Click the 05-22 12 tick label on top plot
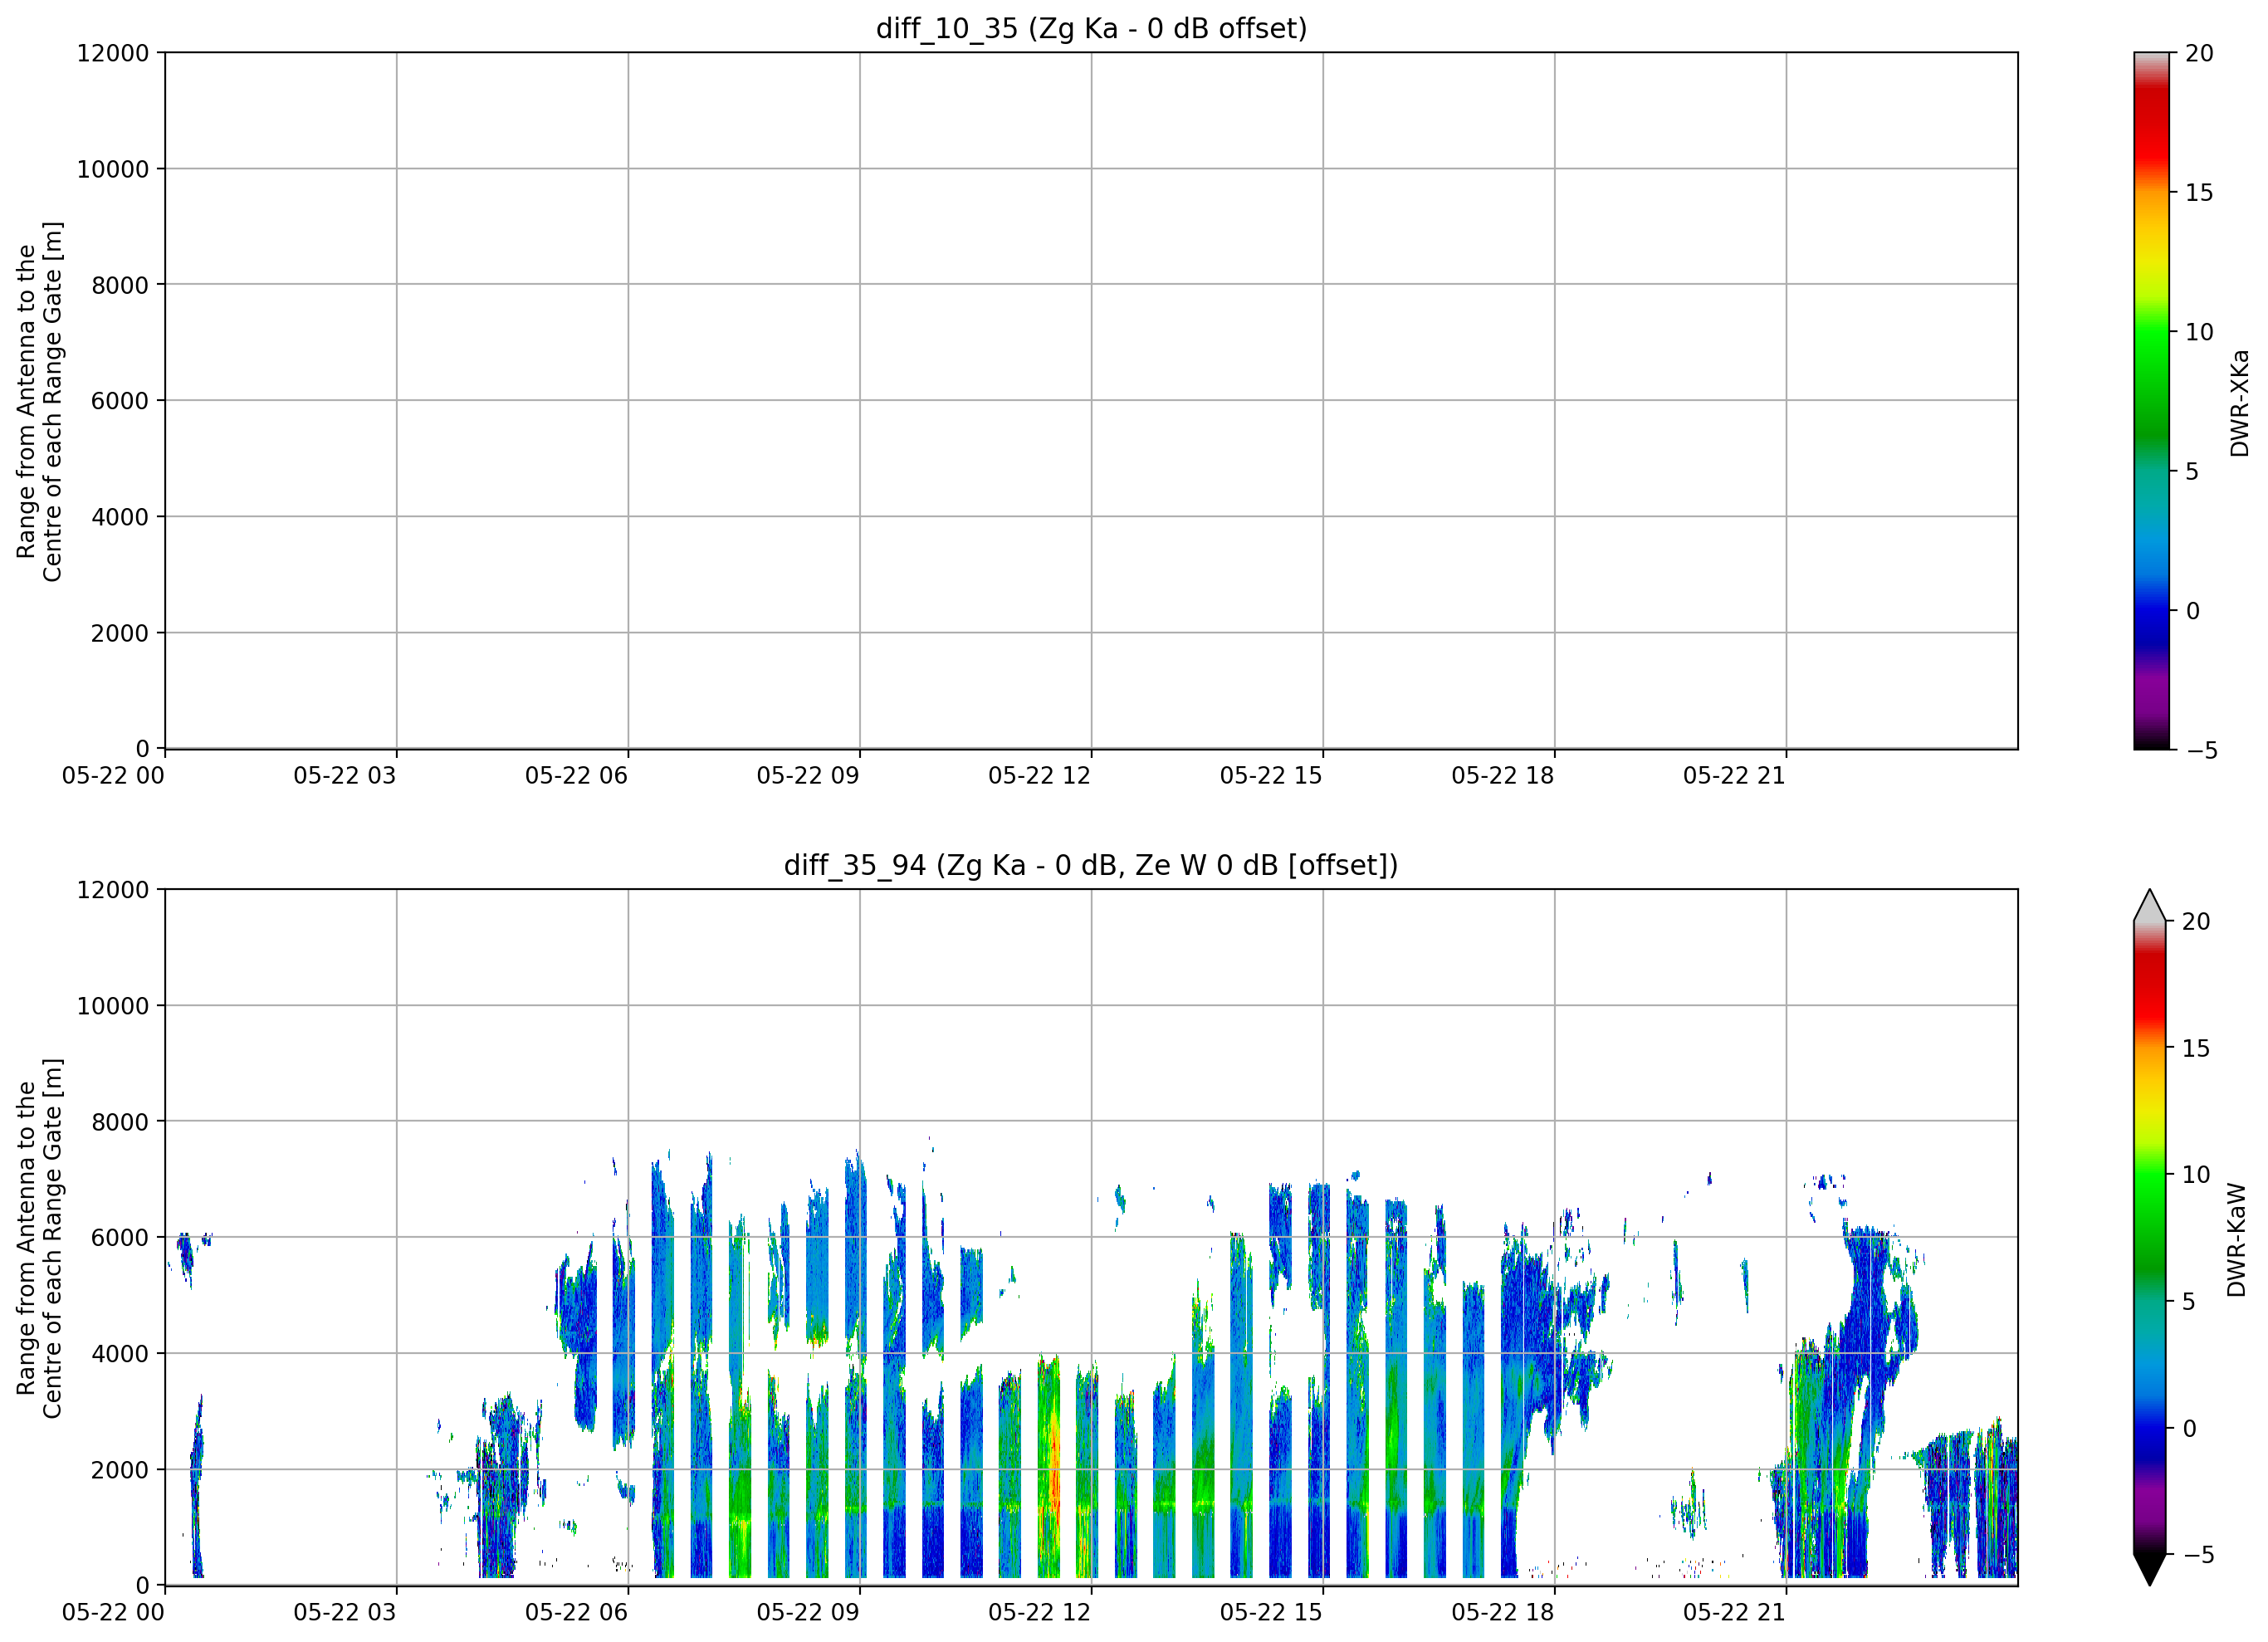The height and width of the screenshot is (1642, 2268). [1039, 776]
